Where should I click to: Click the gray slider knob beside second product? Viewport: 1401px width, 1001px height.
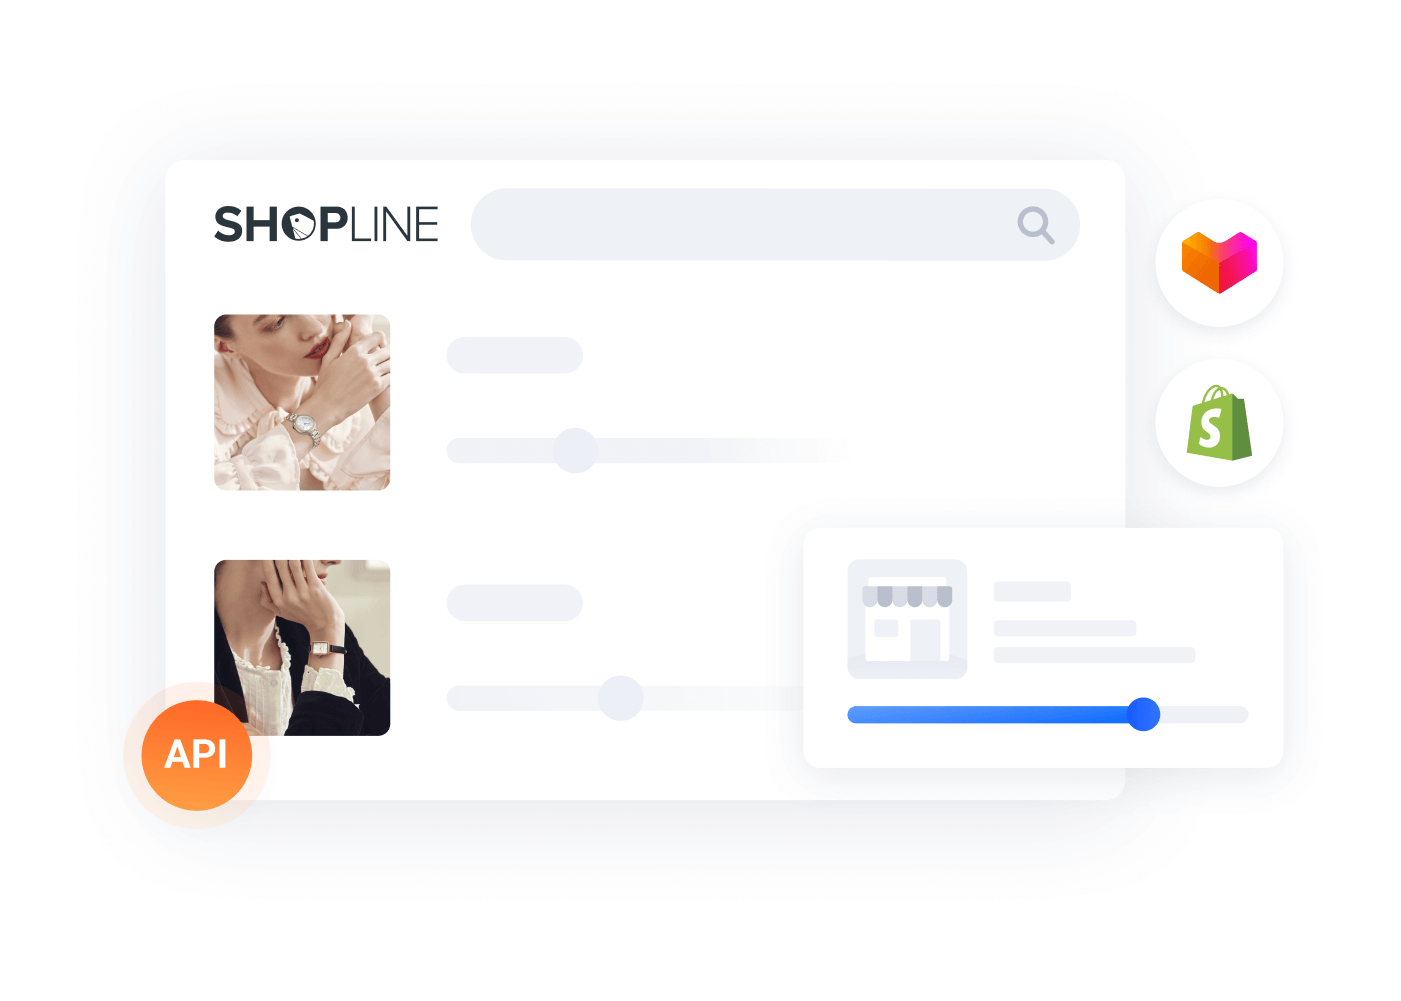coord(621,698)
